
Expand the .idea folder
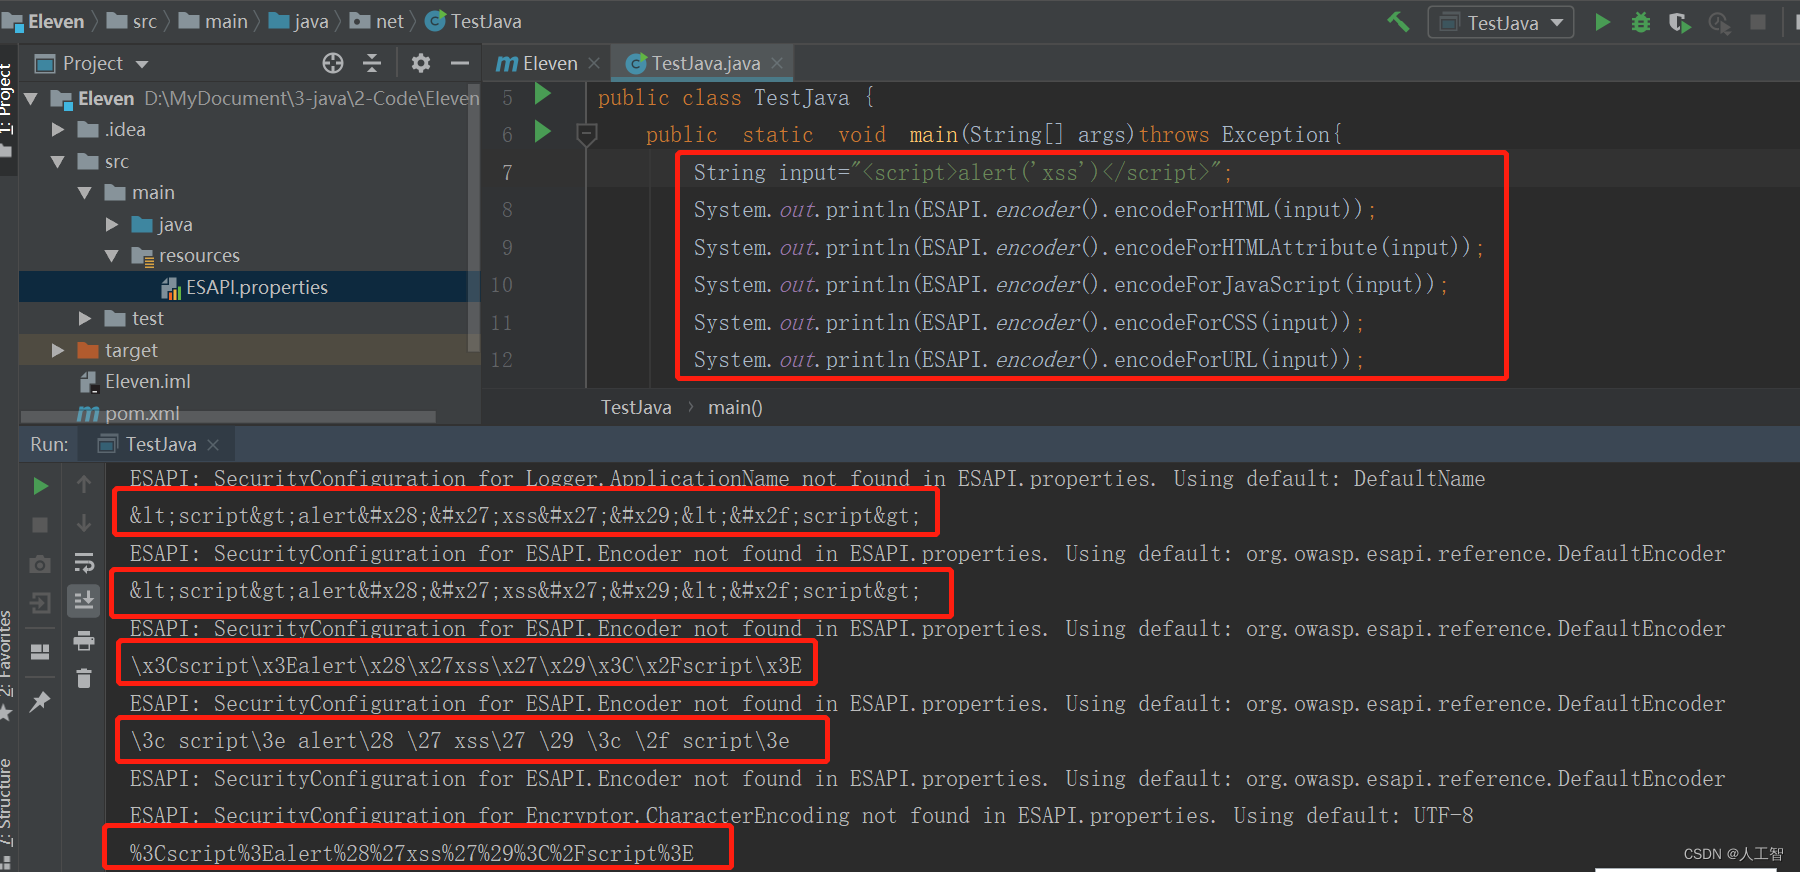point(57,130)
